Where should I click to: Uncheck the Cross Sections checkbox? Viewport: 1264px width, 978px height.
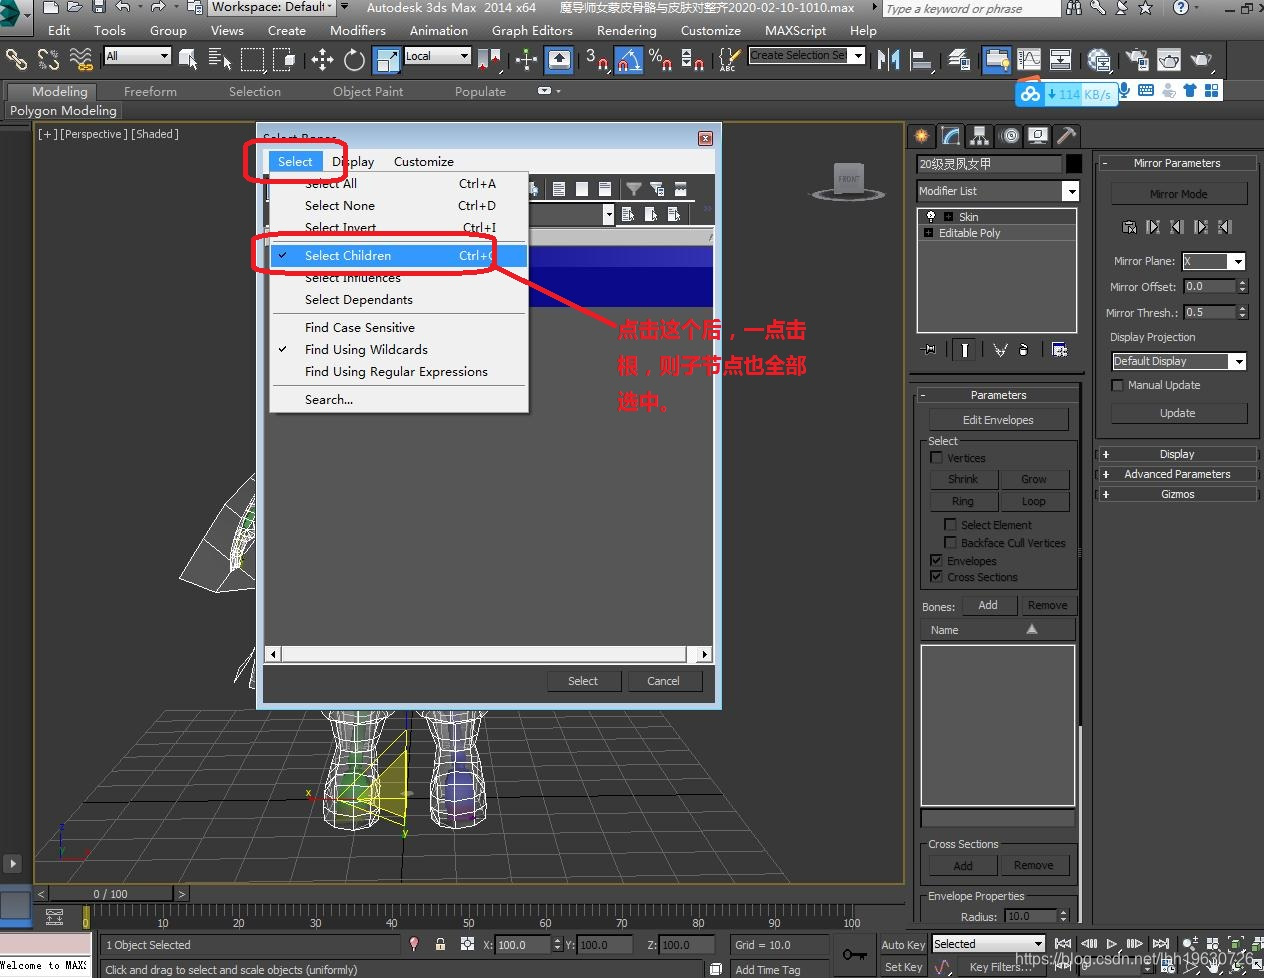coord(937,577)
